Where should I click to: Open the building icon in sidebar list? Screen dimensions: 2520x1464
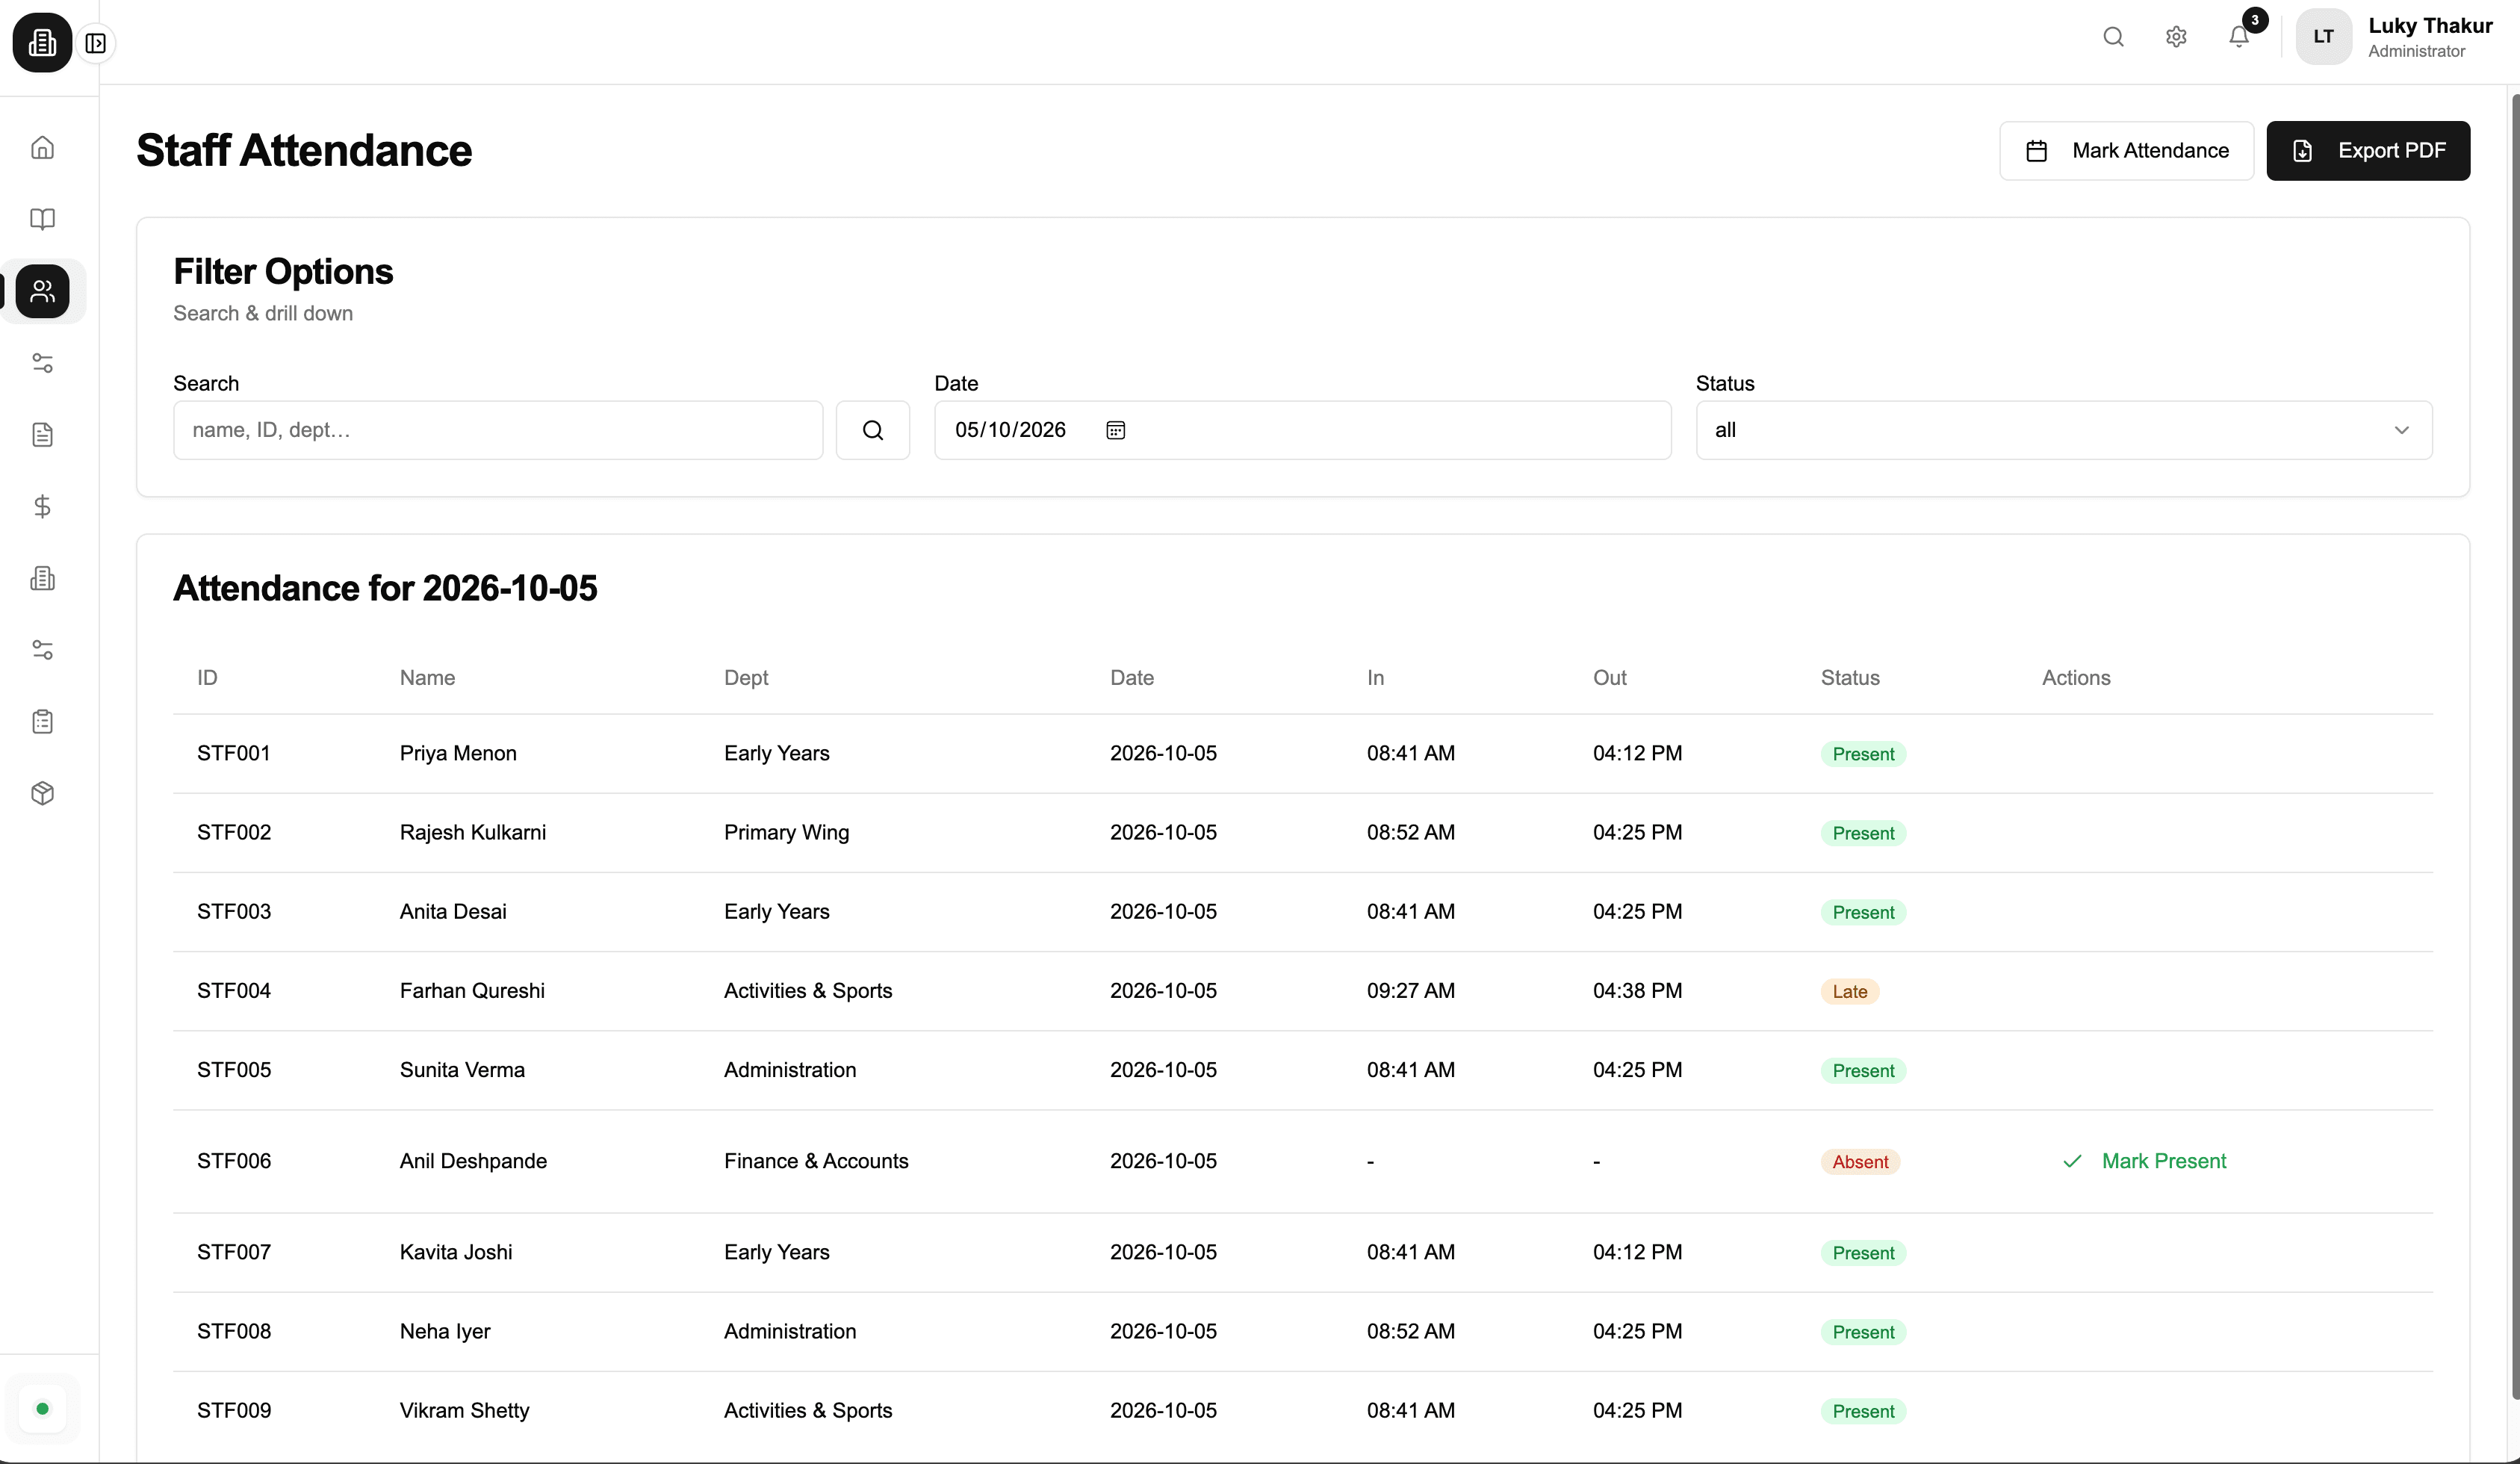click(x=42, y=578)
